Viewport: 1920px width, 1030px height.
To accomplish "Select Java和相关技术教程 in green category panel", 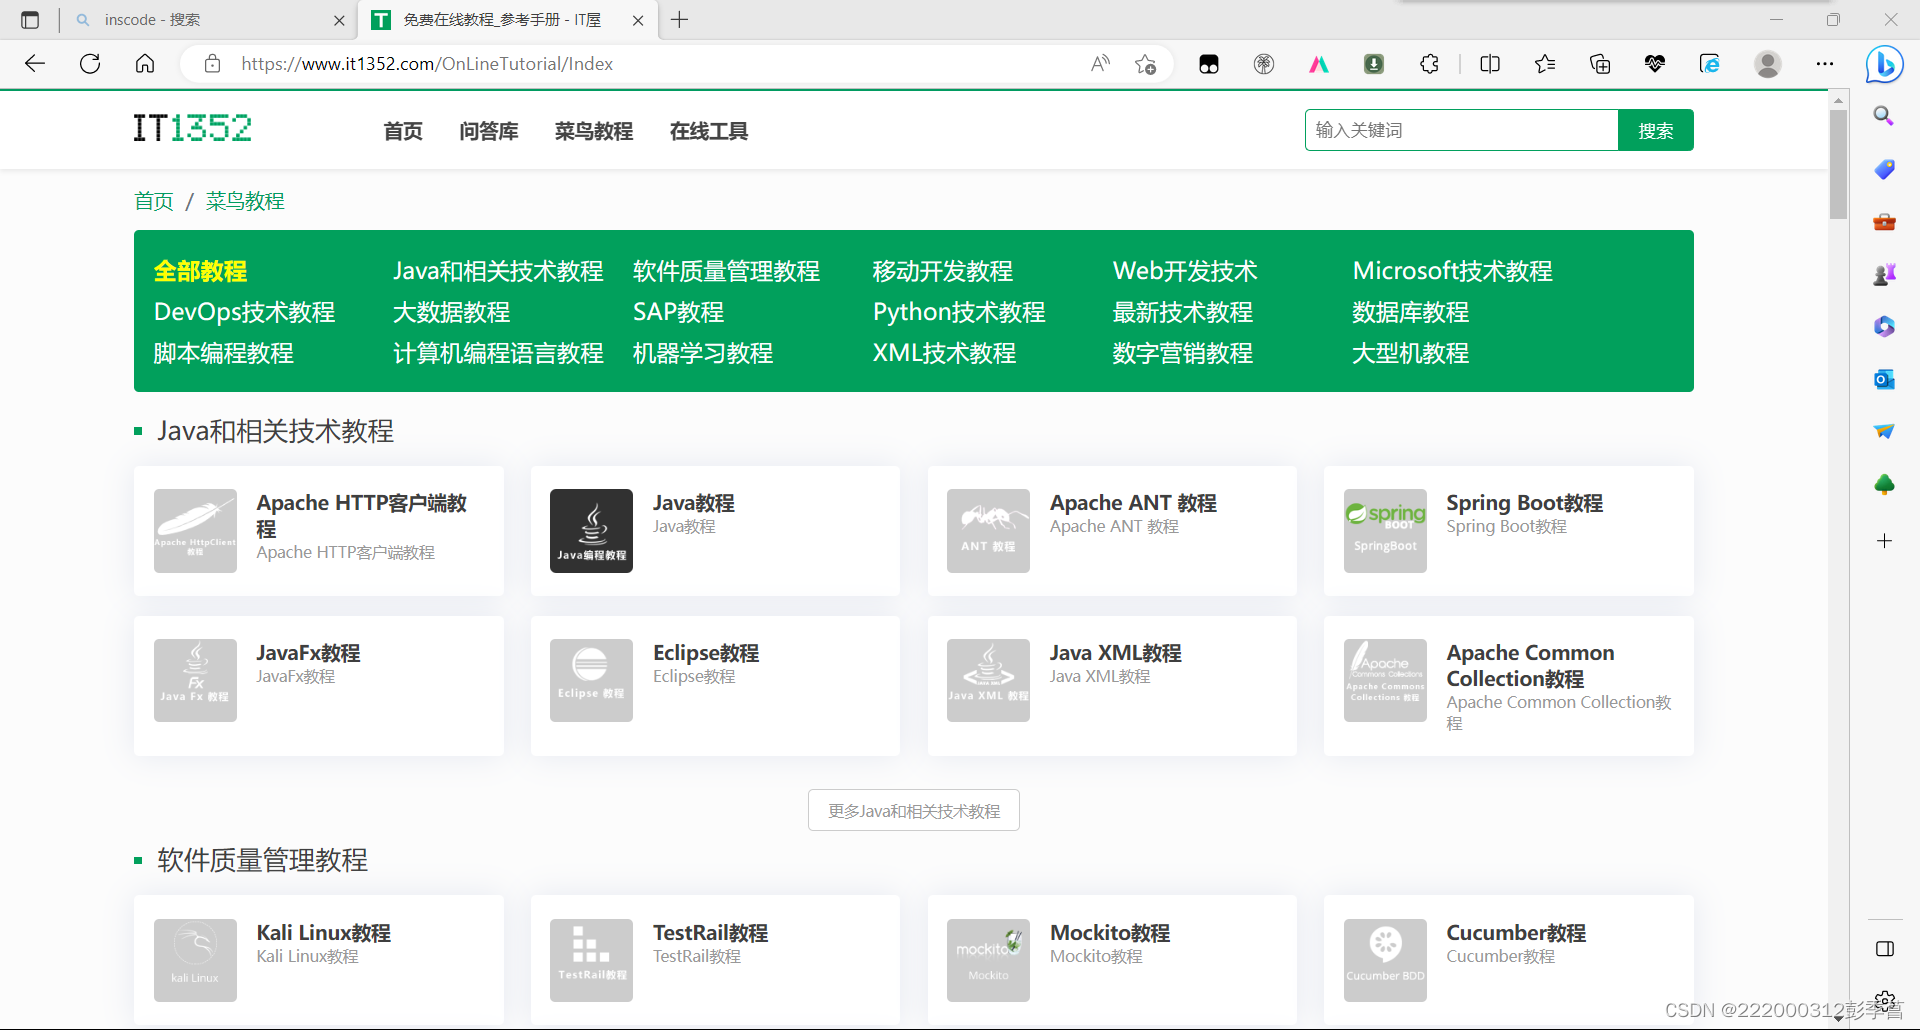I will tap(498, 271).
